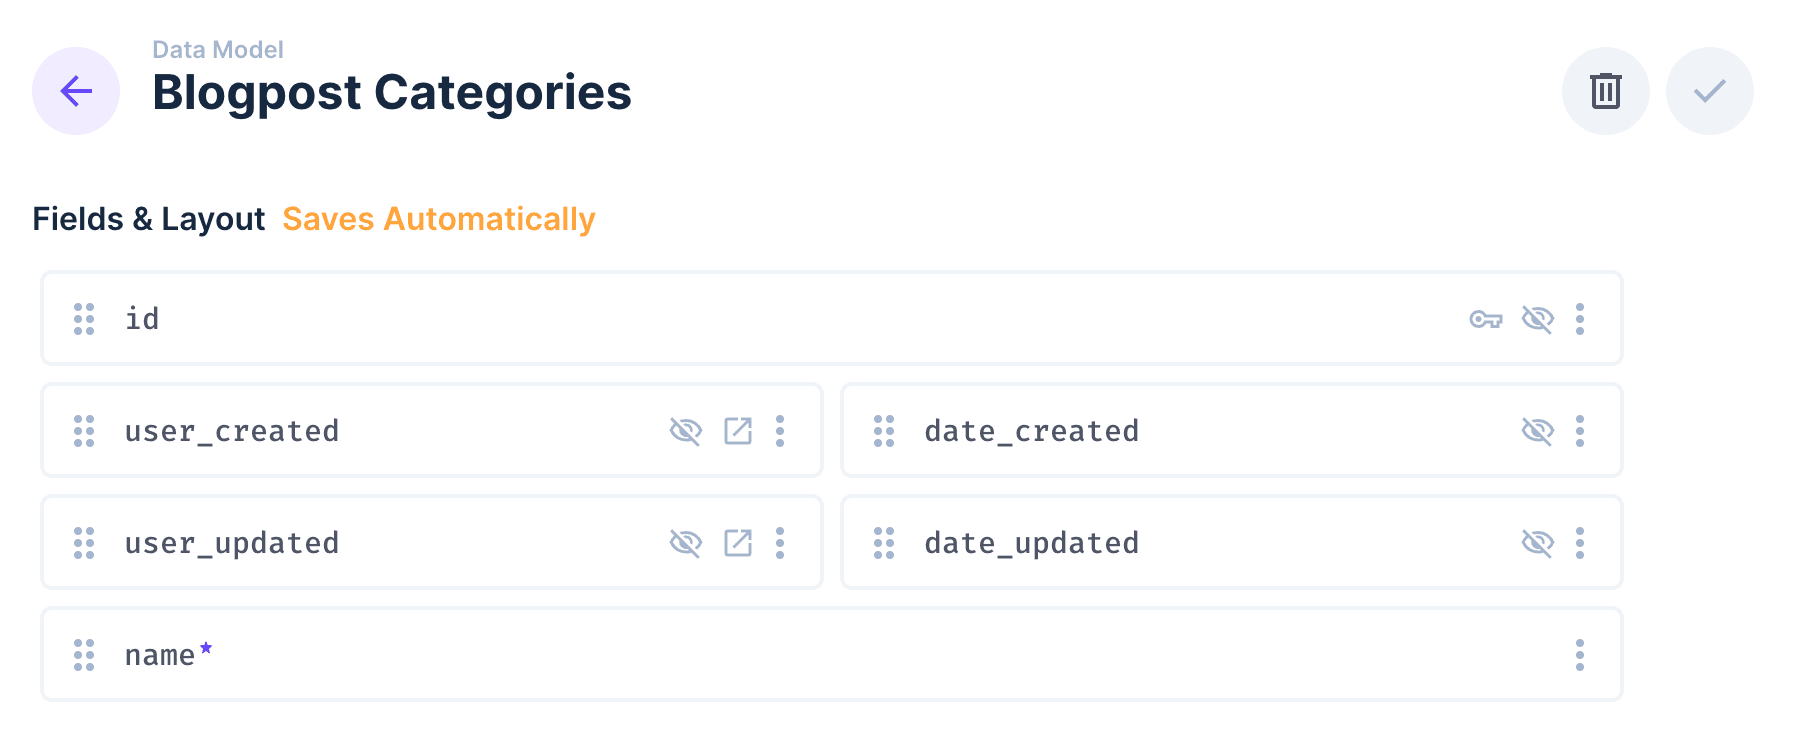Open options menu for id field

[1580, 319]
